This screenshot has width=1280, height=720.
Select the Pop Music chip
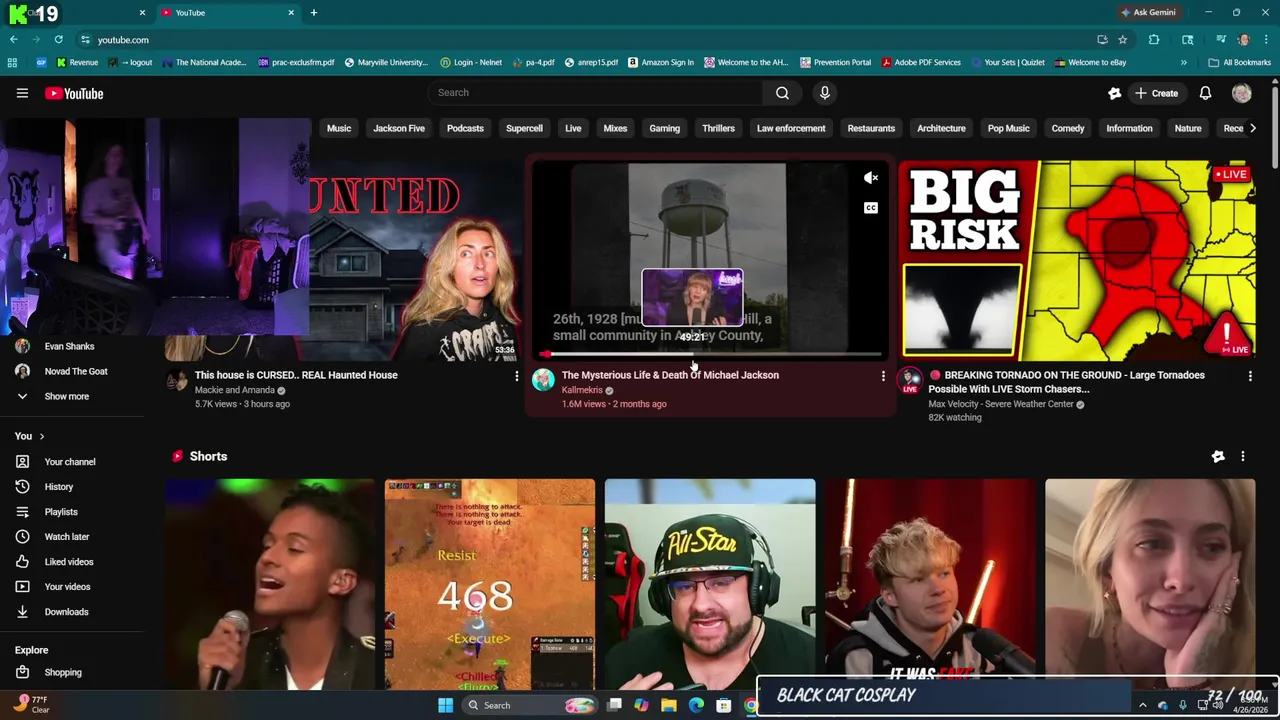pyautogui.click(x=1008, y=128)
